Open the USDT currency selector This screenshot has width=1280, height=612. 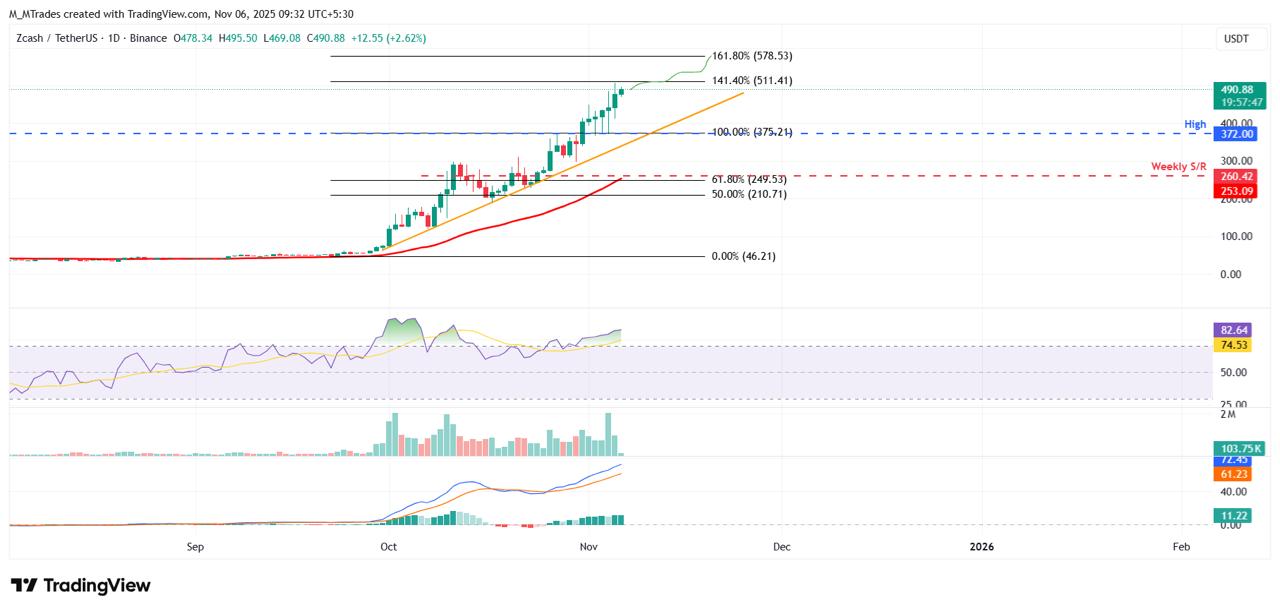(x=1238, y=37)
